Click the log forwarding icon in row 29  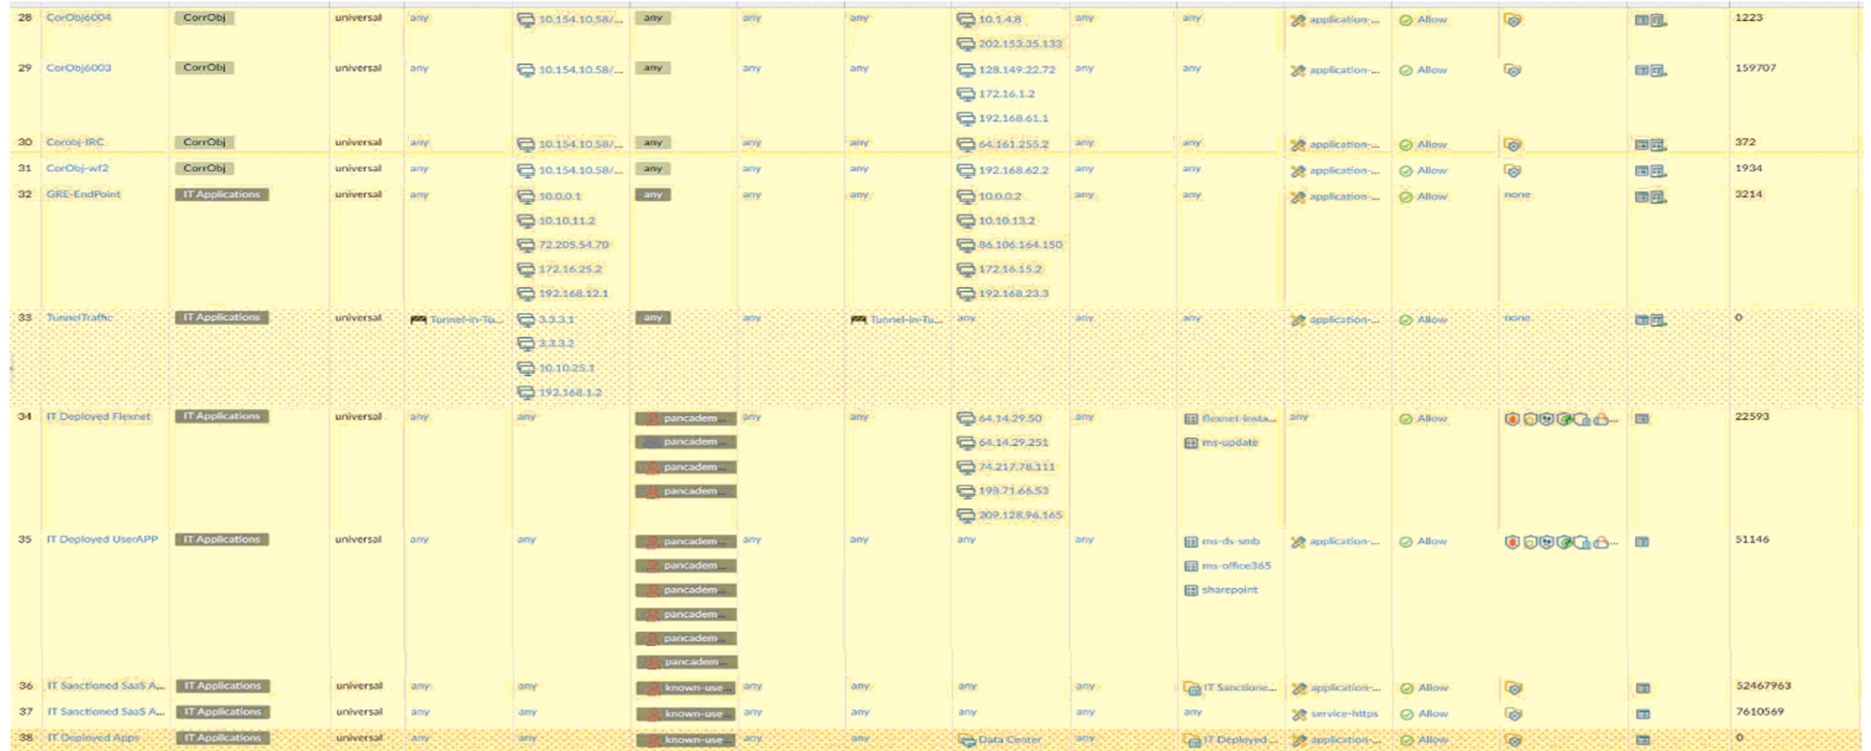[x=1649, y=70]
